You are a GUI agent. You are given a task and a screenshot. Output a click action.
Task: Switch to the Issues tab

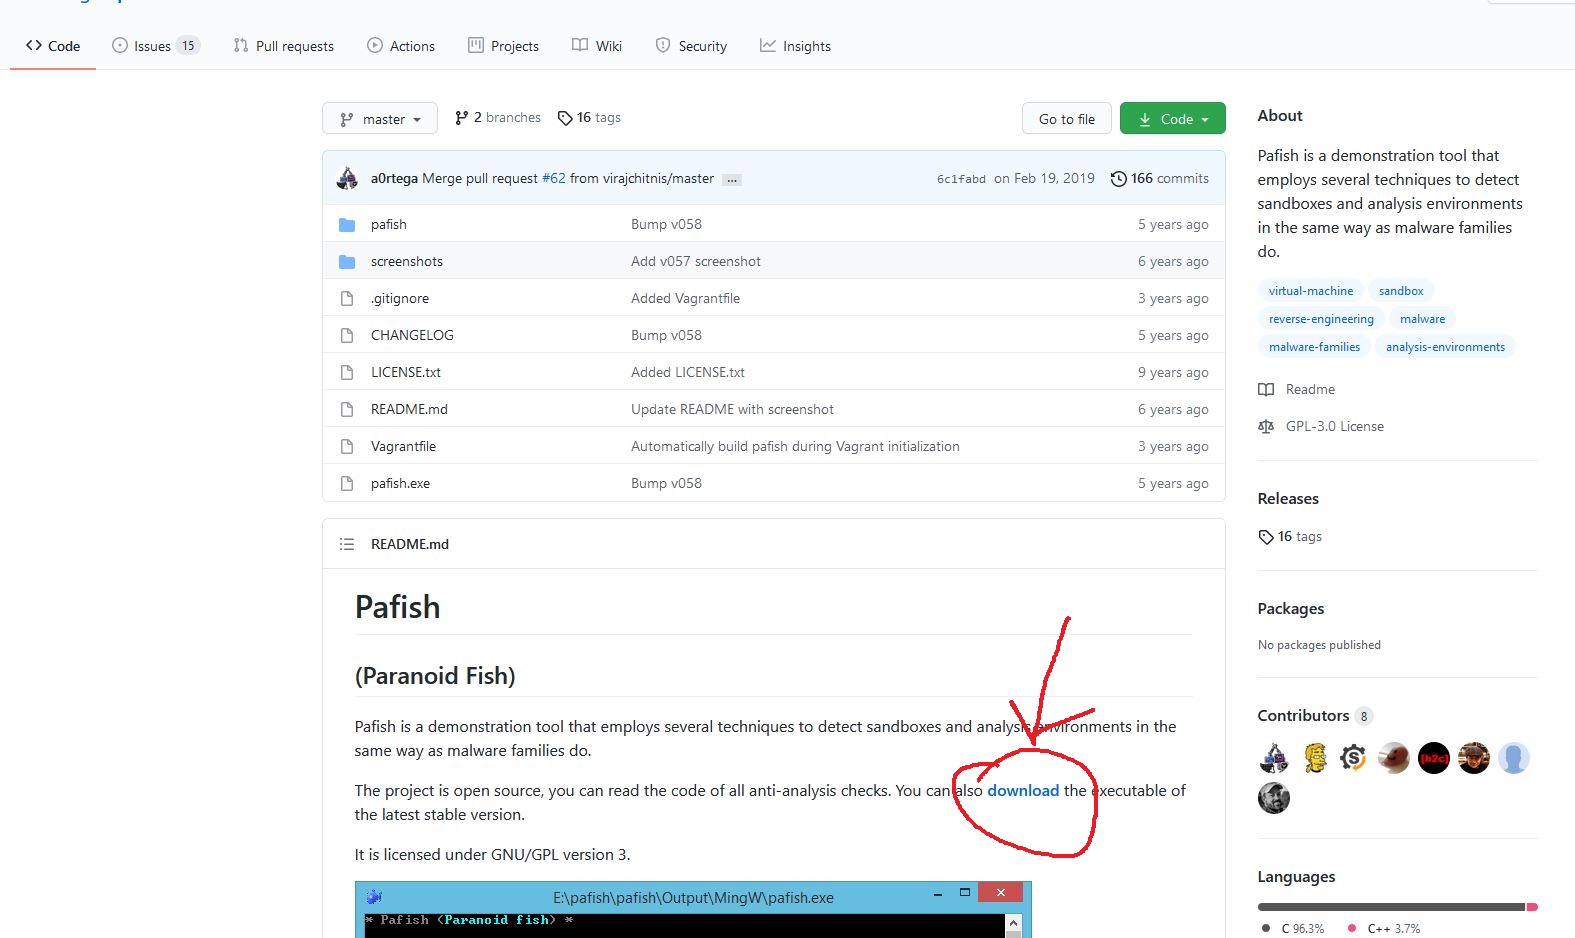tap(155, 46)
